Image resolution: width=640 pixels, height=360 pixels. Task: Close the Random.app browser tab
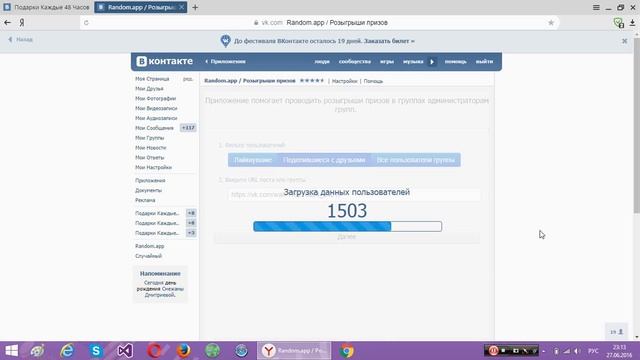[x=182, y=7]
